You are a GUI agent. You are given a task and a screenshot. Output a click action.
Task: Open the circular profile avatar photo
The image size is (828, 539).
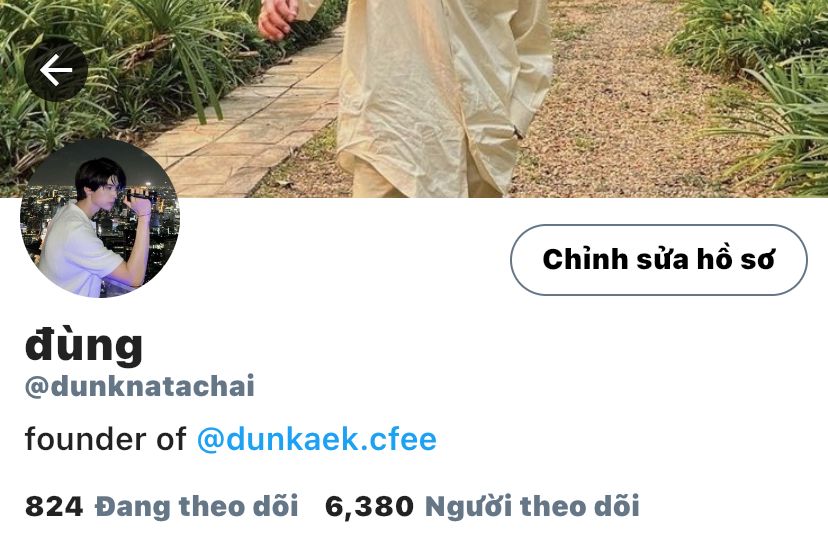[100, 218]
